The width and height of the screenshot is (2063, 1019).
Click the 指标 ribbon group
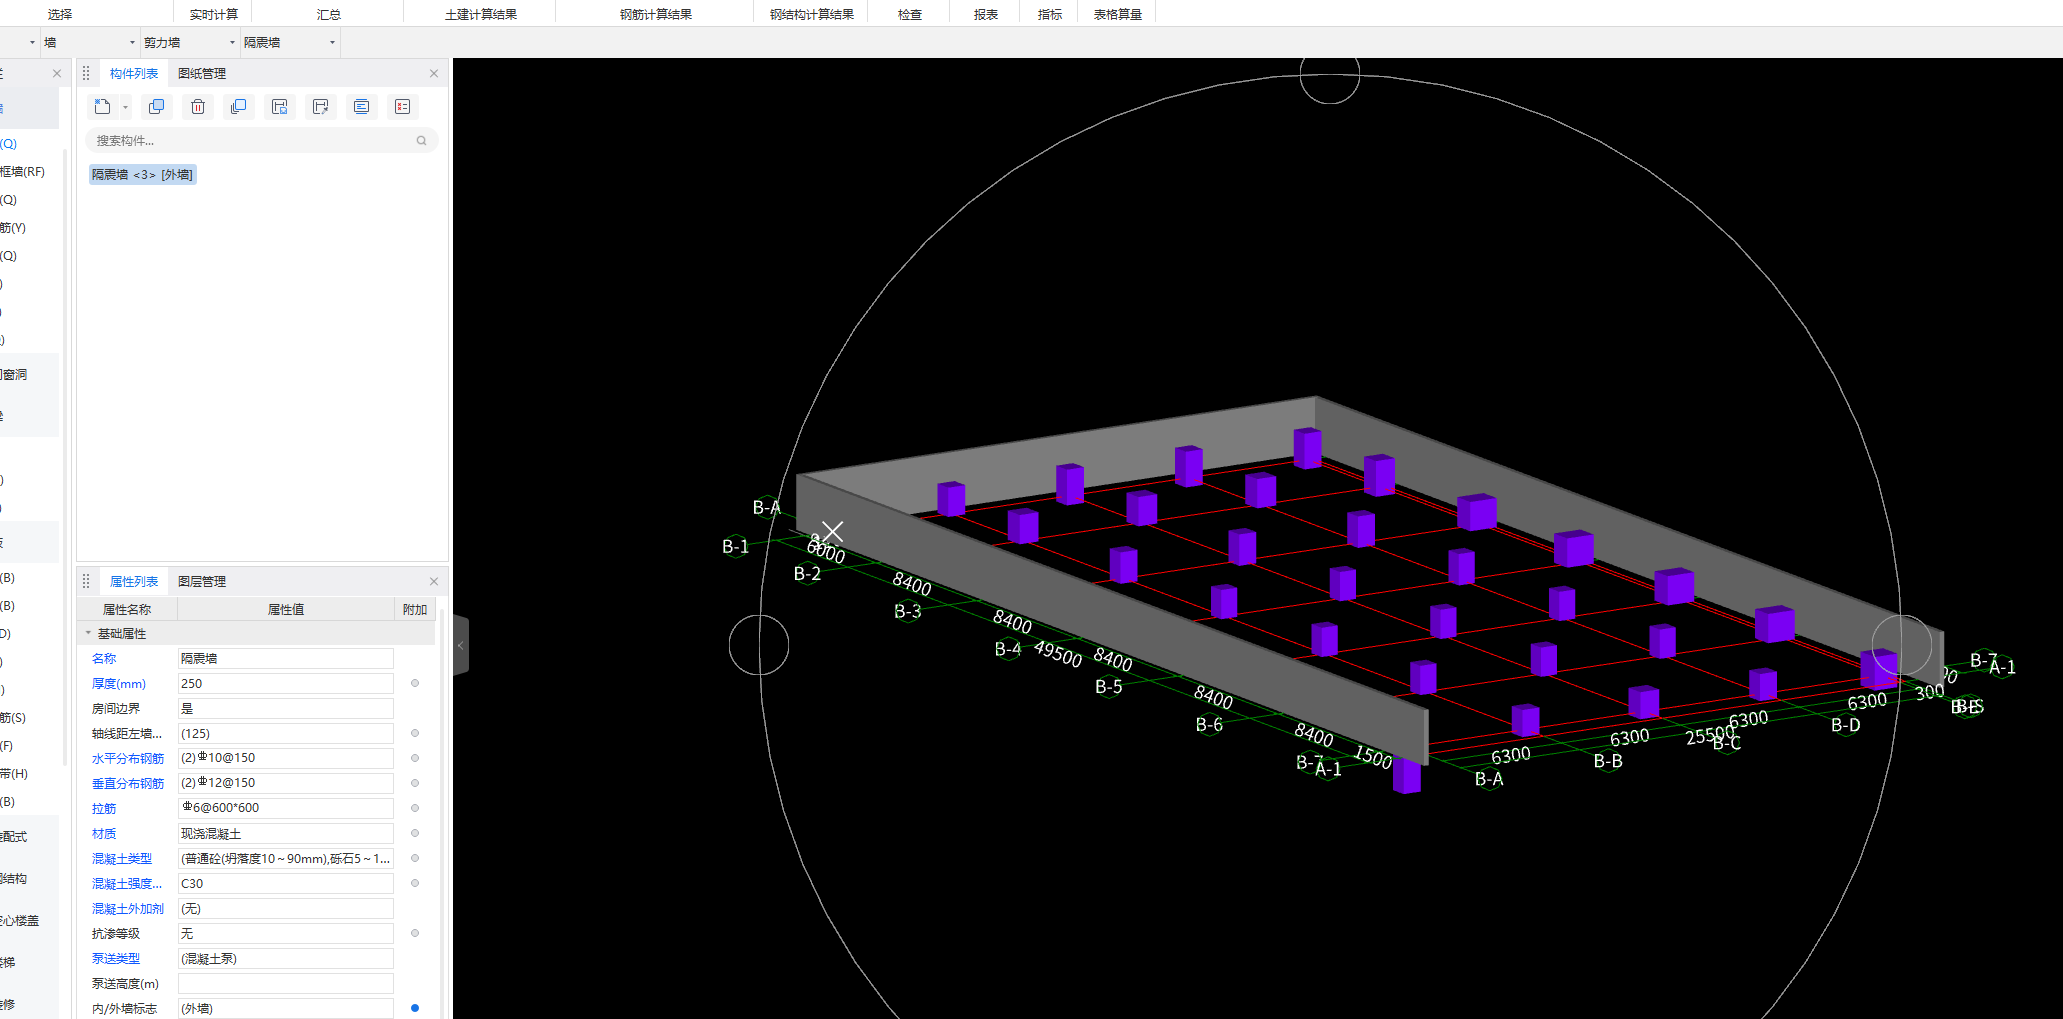[x=1050, y=14]
